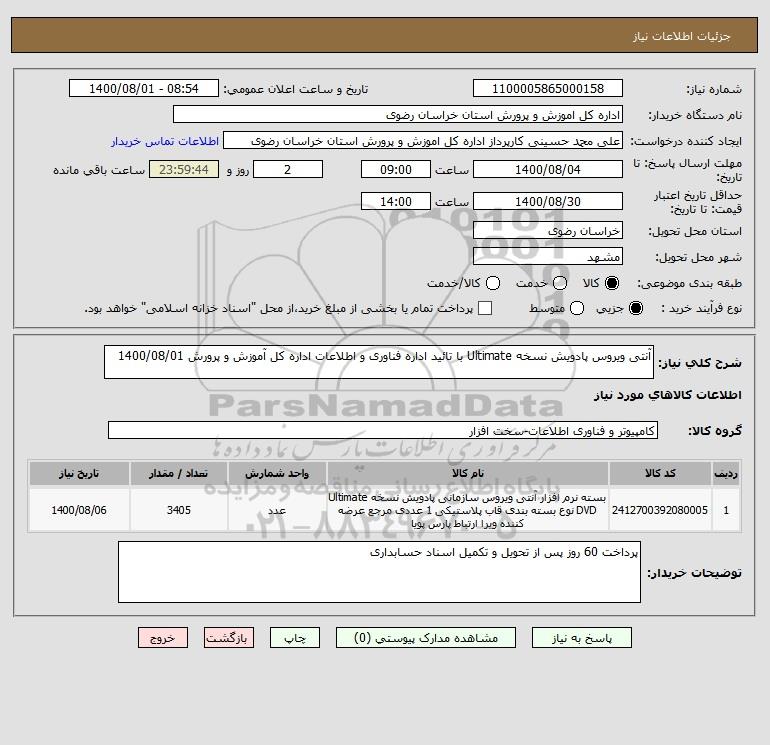The width and height of the screenshot is (770, 745).
Task: Click the اطلاعات کالاهای مورد نیاز section heading
Action: click(668, 395)
